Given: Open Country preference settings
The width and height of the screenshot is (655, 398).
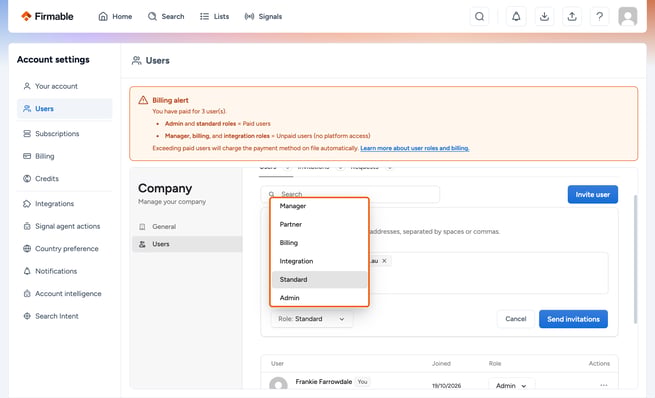Looking at the screenshot, I should tap(64, 249).
